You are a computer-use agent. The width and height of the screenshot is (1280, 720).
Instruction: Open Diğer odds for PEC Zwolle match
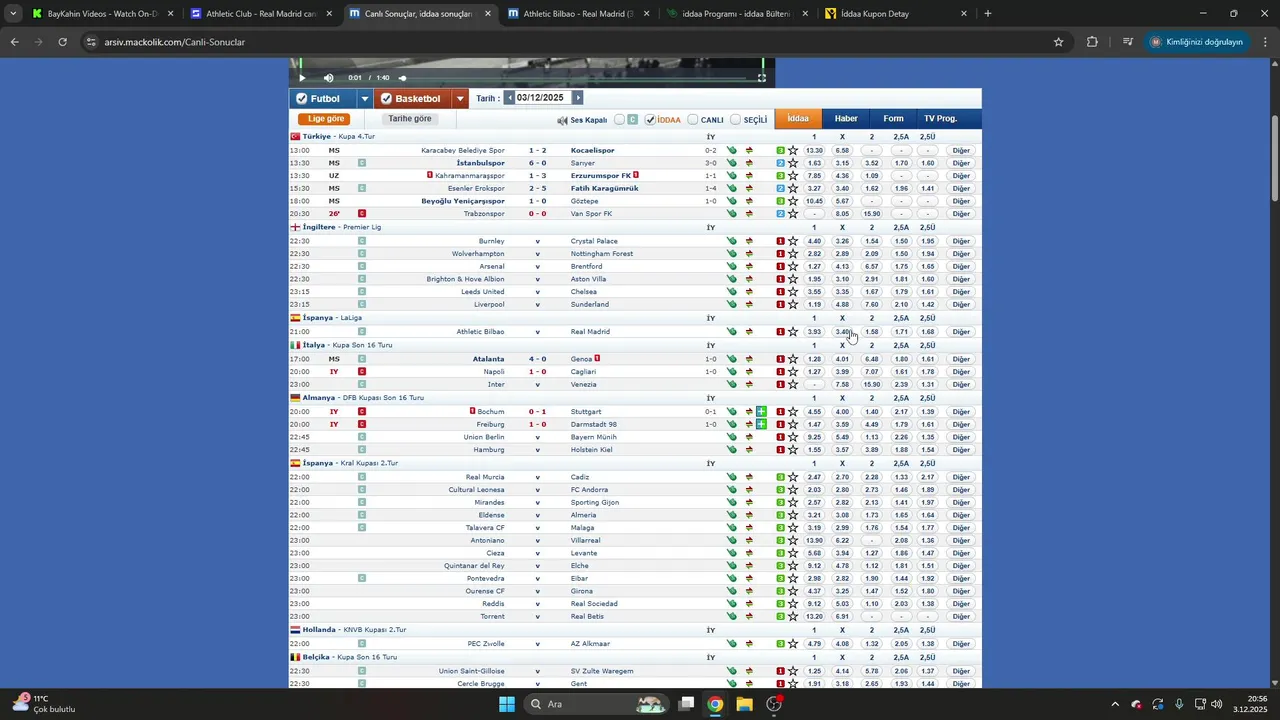pos(961,644)
